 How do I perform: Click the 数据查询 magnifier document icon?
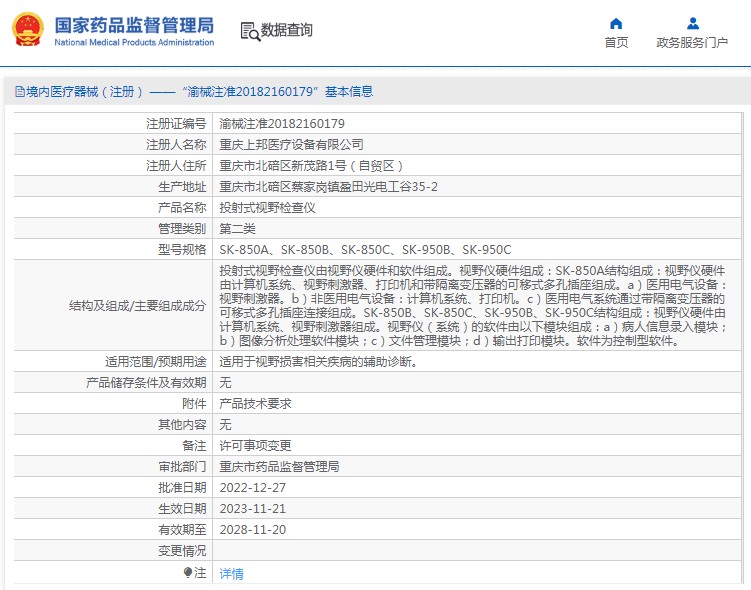[249, 31]
